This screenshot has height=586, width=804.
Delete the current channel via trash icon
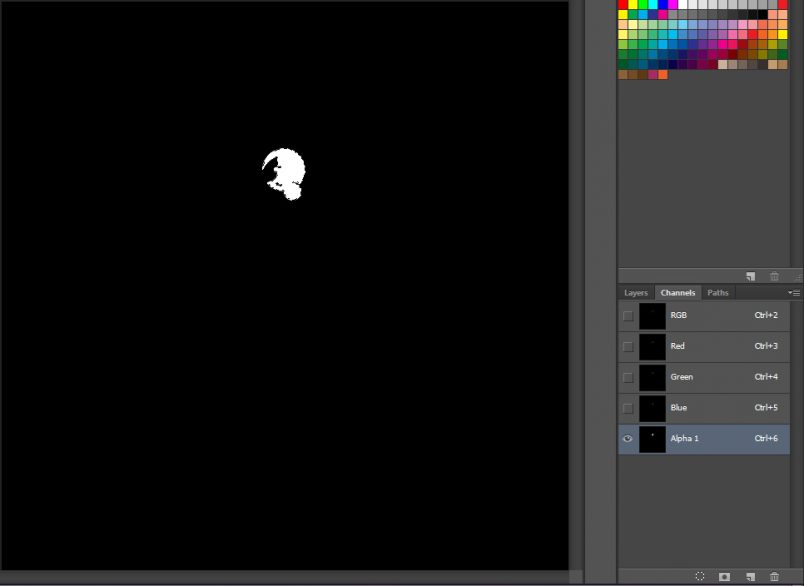pos(774,576)
